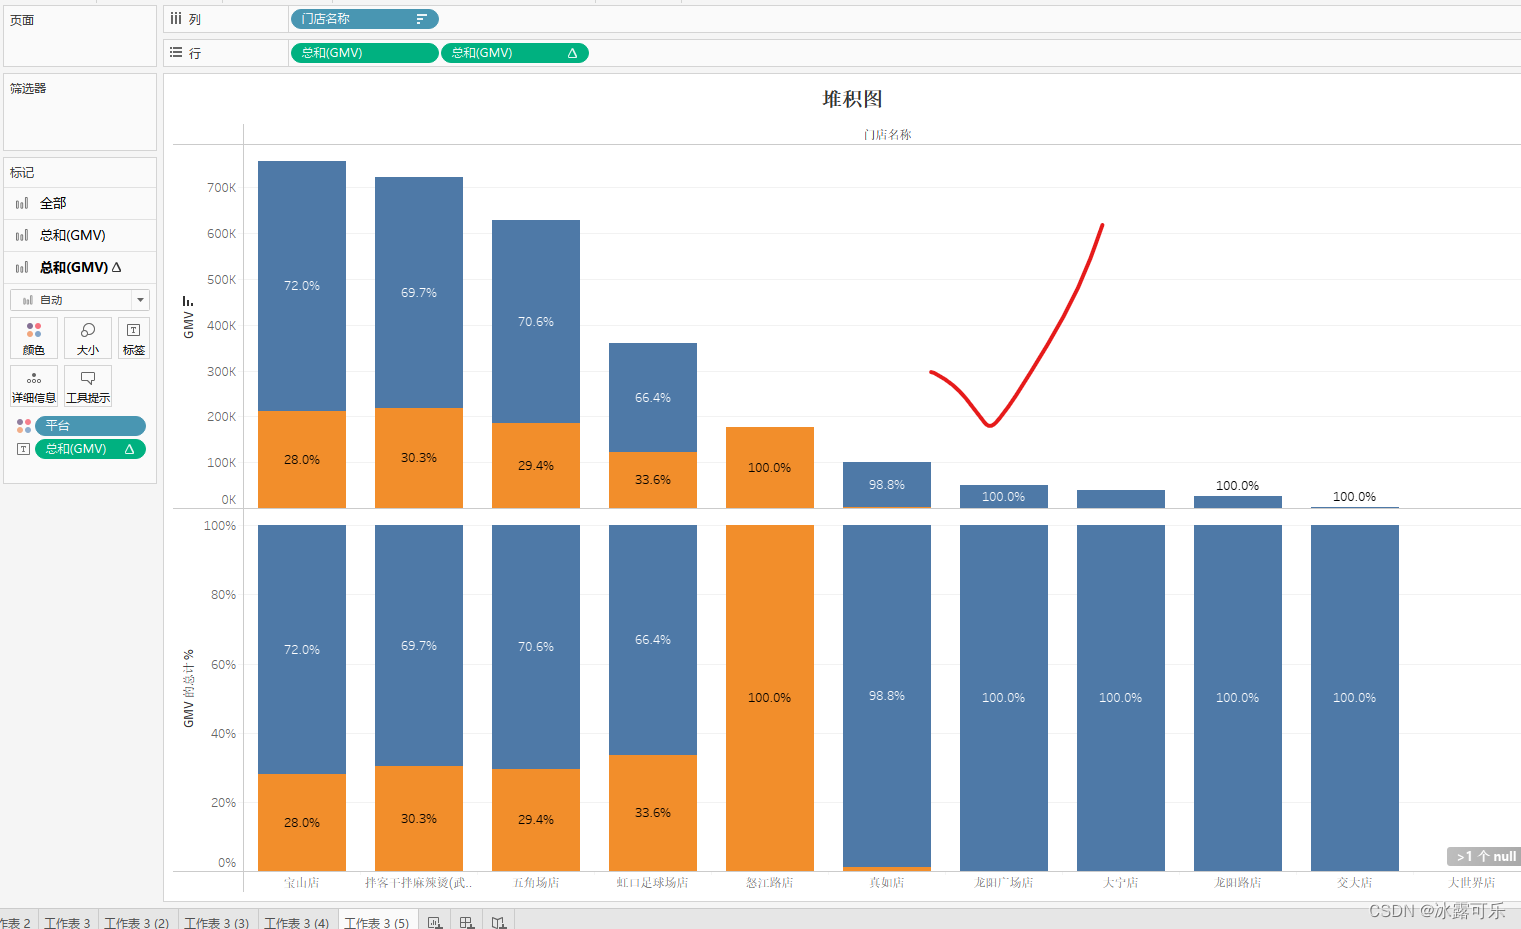Open the 颜色 (Color) marks card
The width and height of the screenshot is (1521, 929).
[34, 338]
